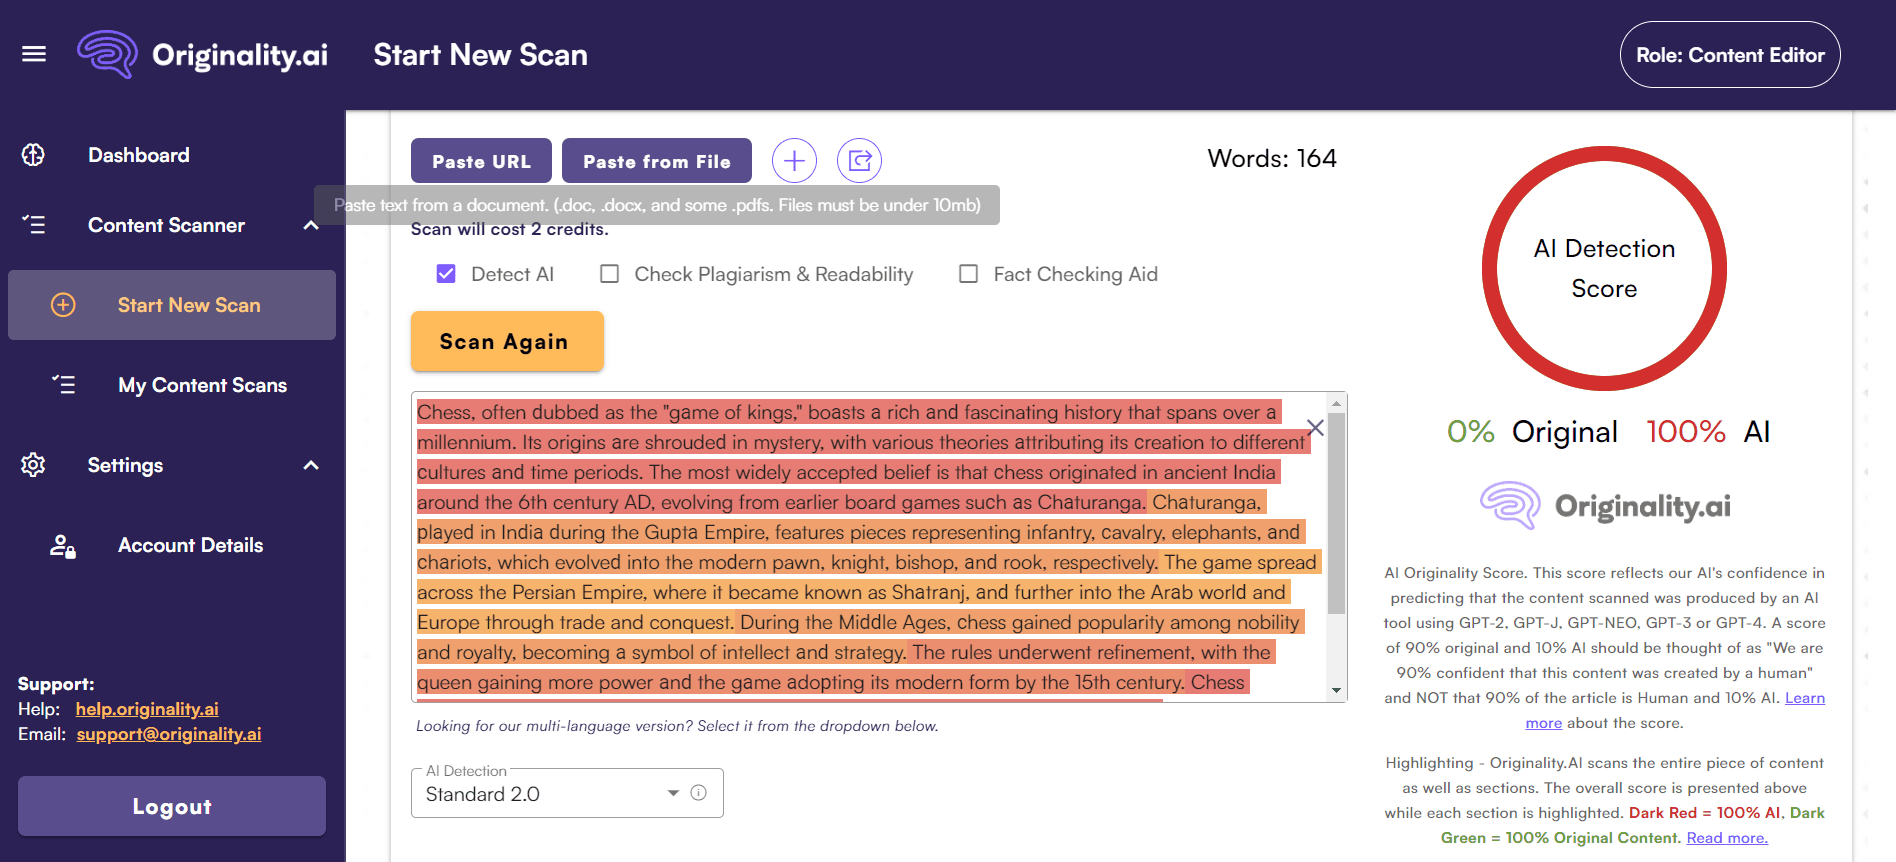Click the Settings gear icon

pyautogui.click(x=34, y=465)
